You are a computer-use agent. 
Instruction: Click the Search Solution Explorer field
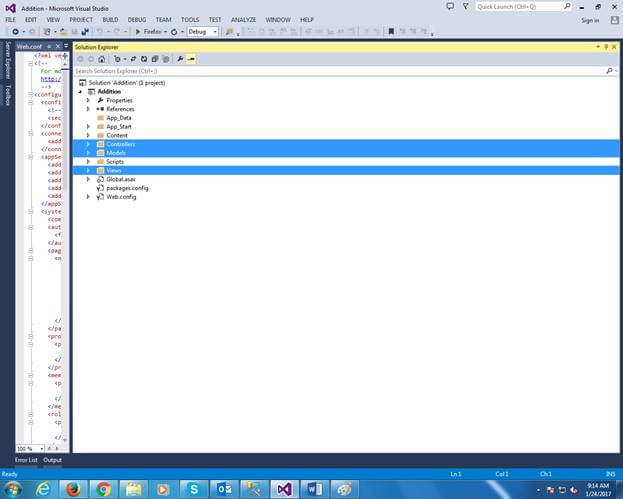[x=340, y=71]
